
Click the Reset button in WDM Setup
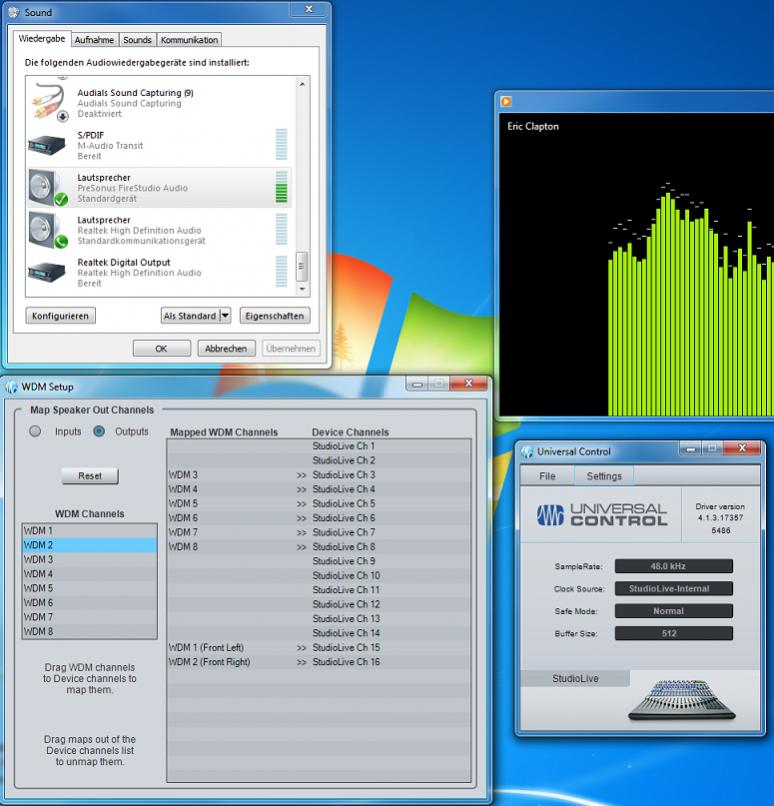pos(90,475)
